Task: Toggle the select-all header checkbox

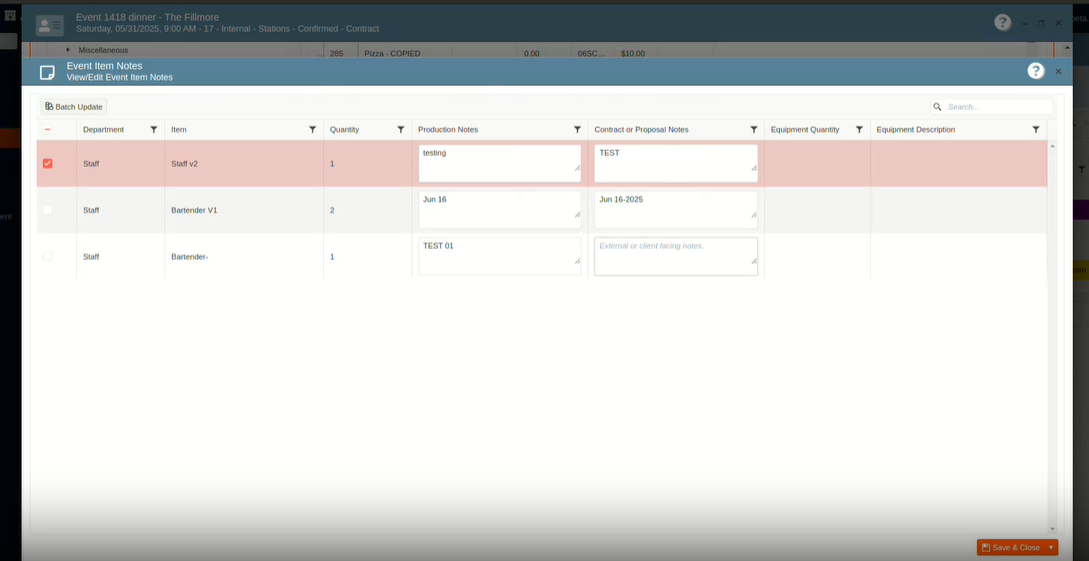Action: point(48,130)
